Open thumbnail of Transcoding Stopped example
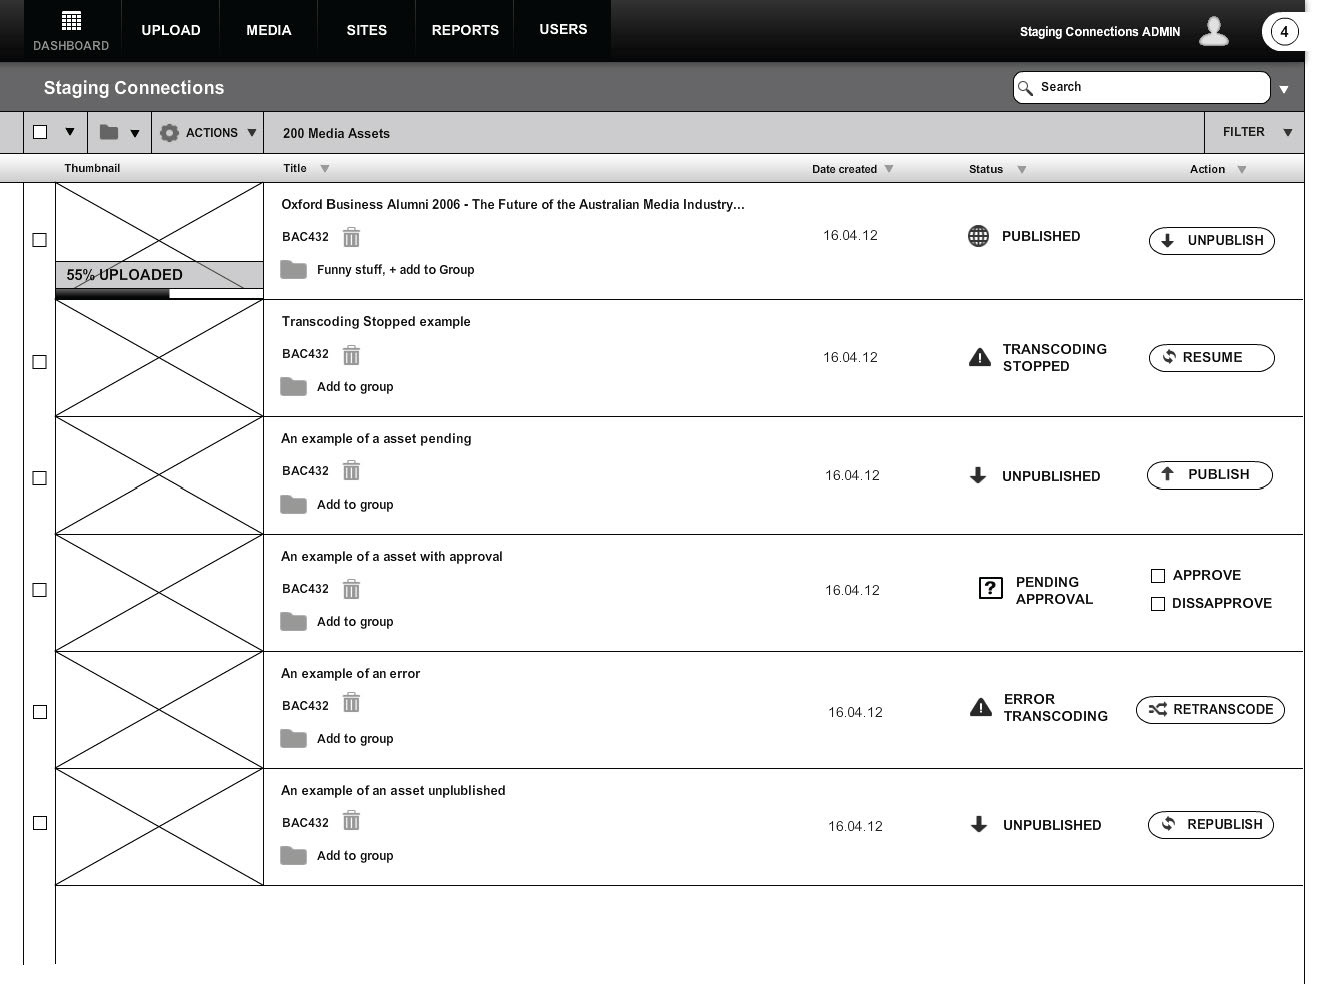This screenshot has height=985, width=1331. pyautogui.click(x=159, y=358)
